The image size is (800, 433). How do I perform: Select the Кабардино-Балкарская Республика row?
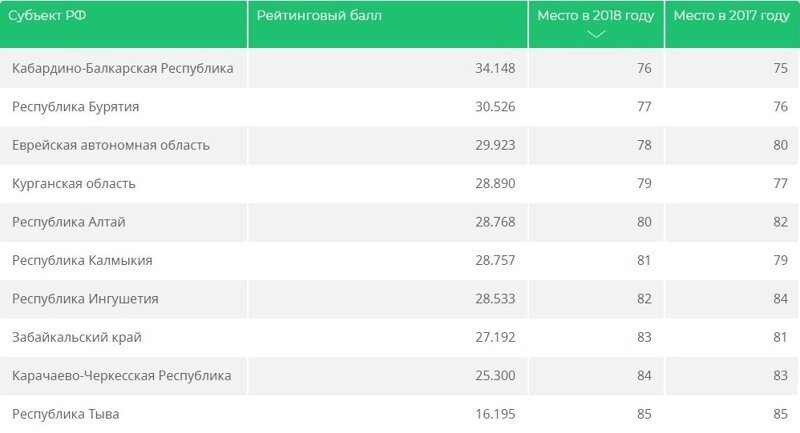pyautogui.click(x=122, y=68)
